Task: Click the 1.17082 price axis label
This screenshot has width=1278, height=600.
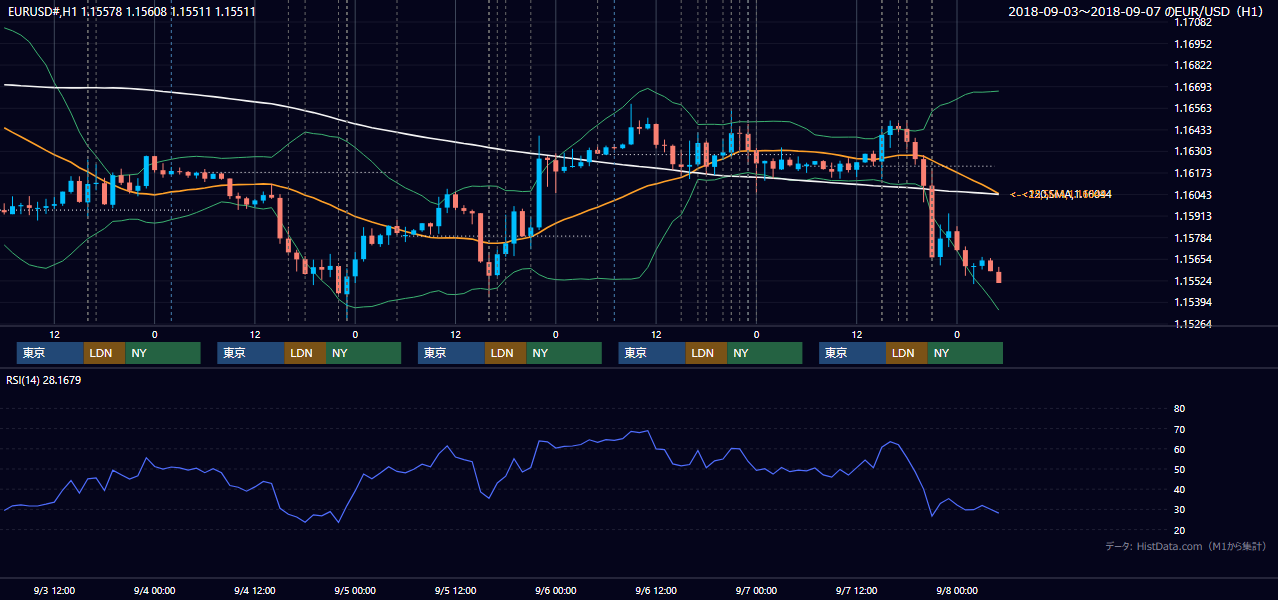Action: 1193,22
